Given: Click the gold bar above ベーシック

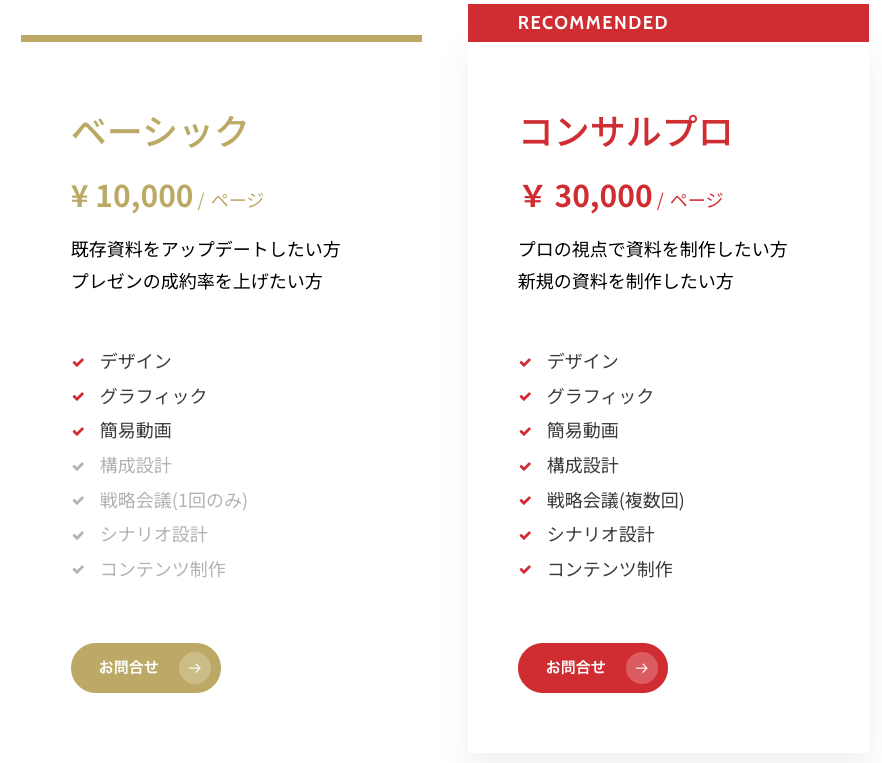Looking at the screenshot, I should pos(221,39).
